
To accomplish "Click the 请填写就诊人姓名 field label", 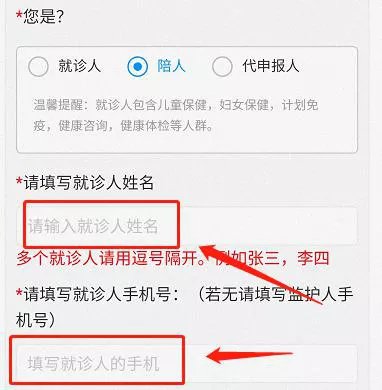I will pos(89,183).
